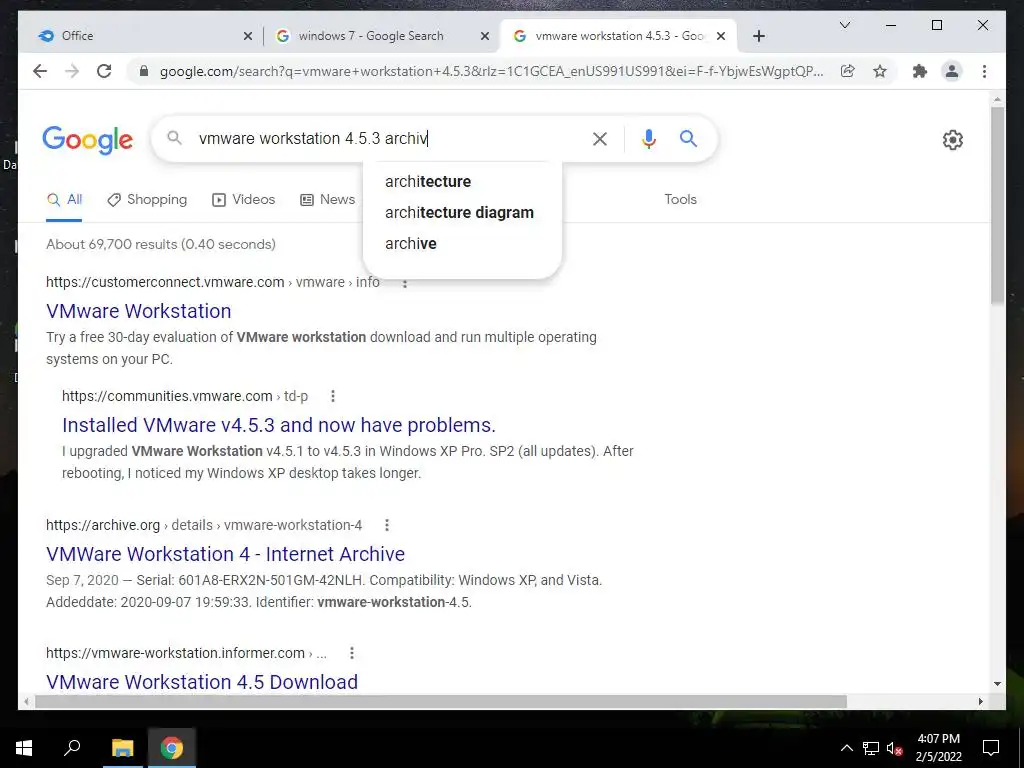This screenshot has height=768, width=1024.
Task: Open search Tools options
Action: pos(680,200)
